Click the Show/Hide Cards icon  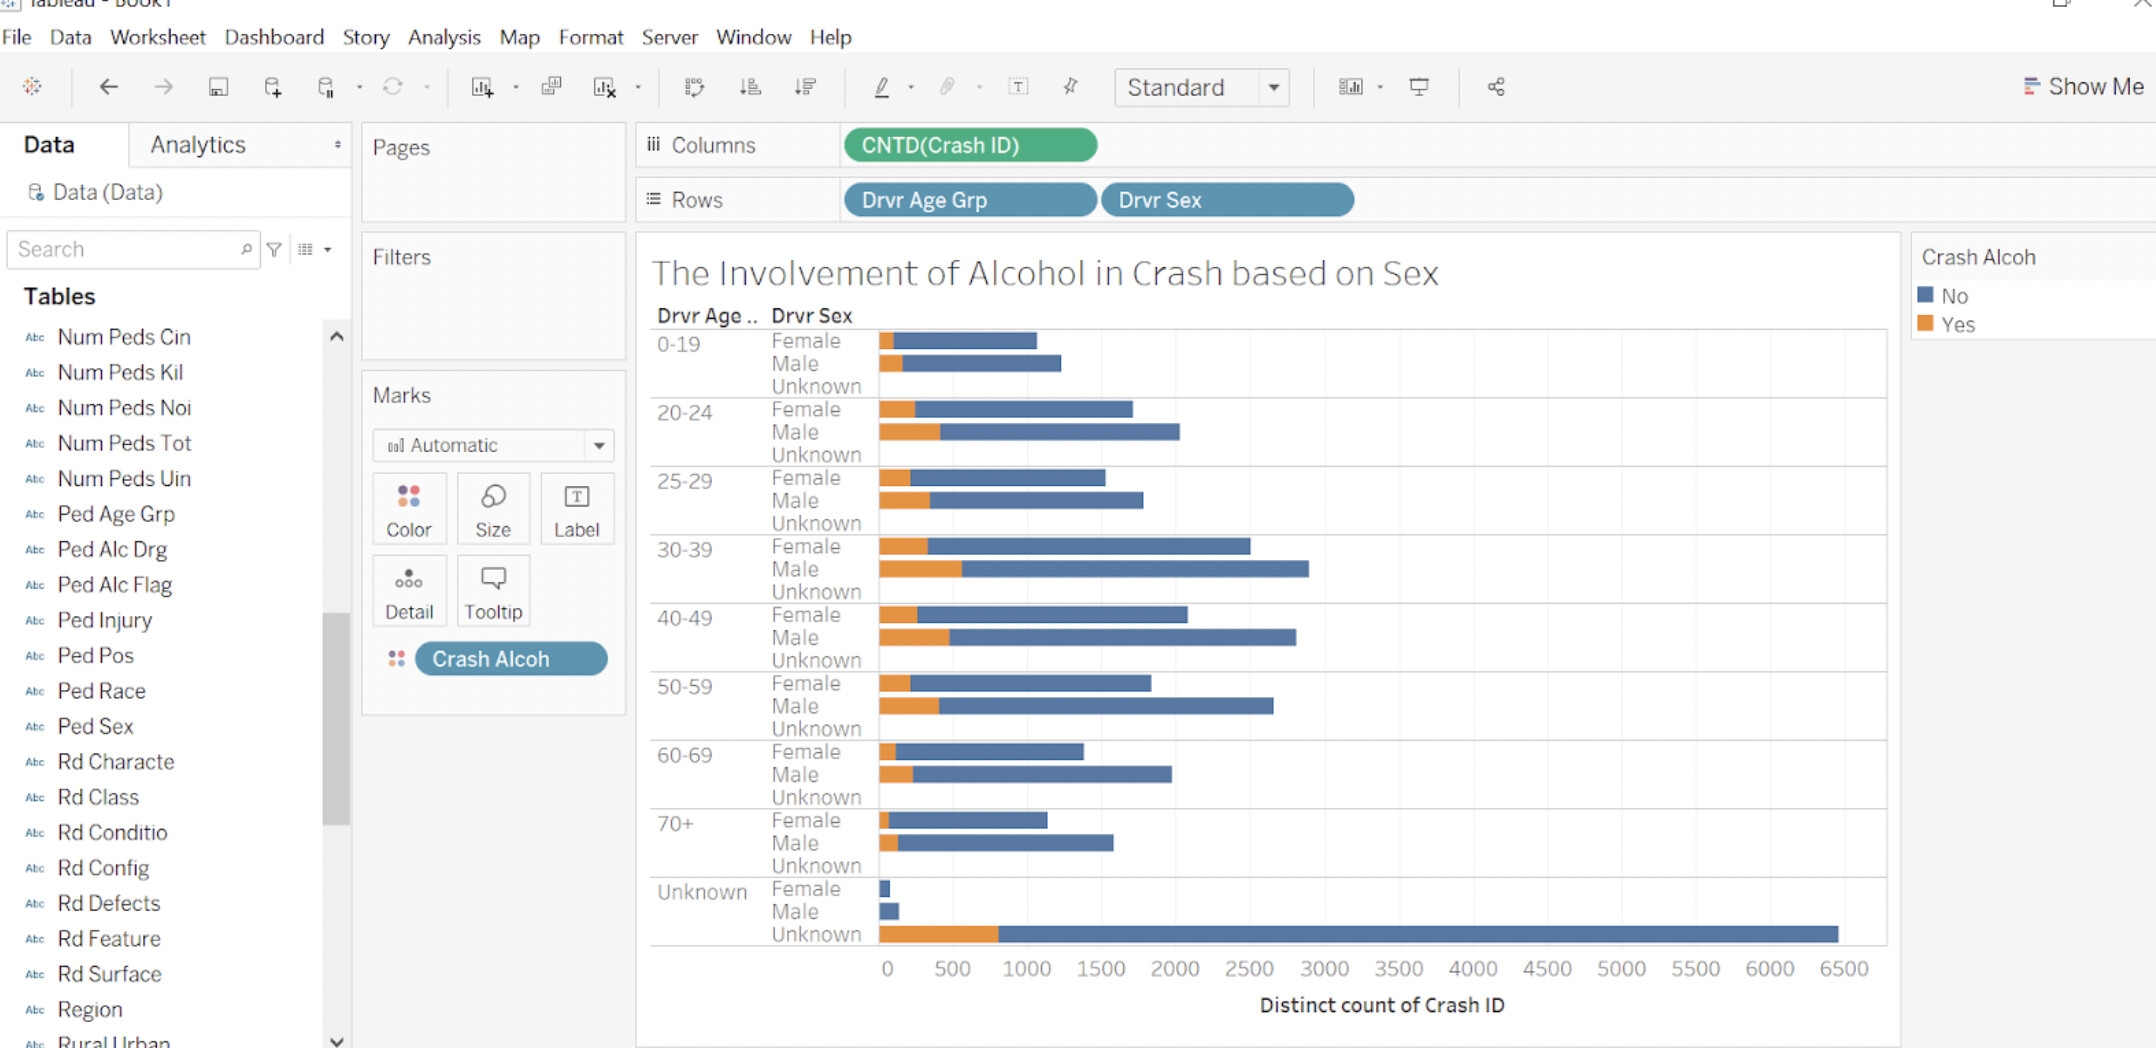click(x=1351, y=87)
